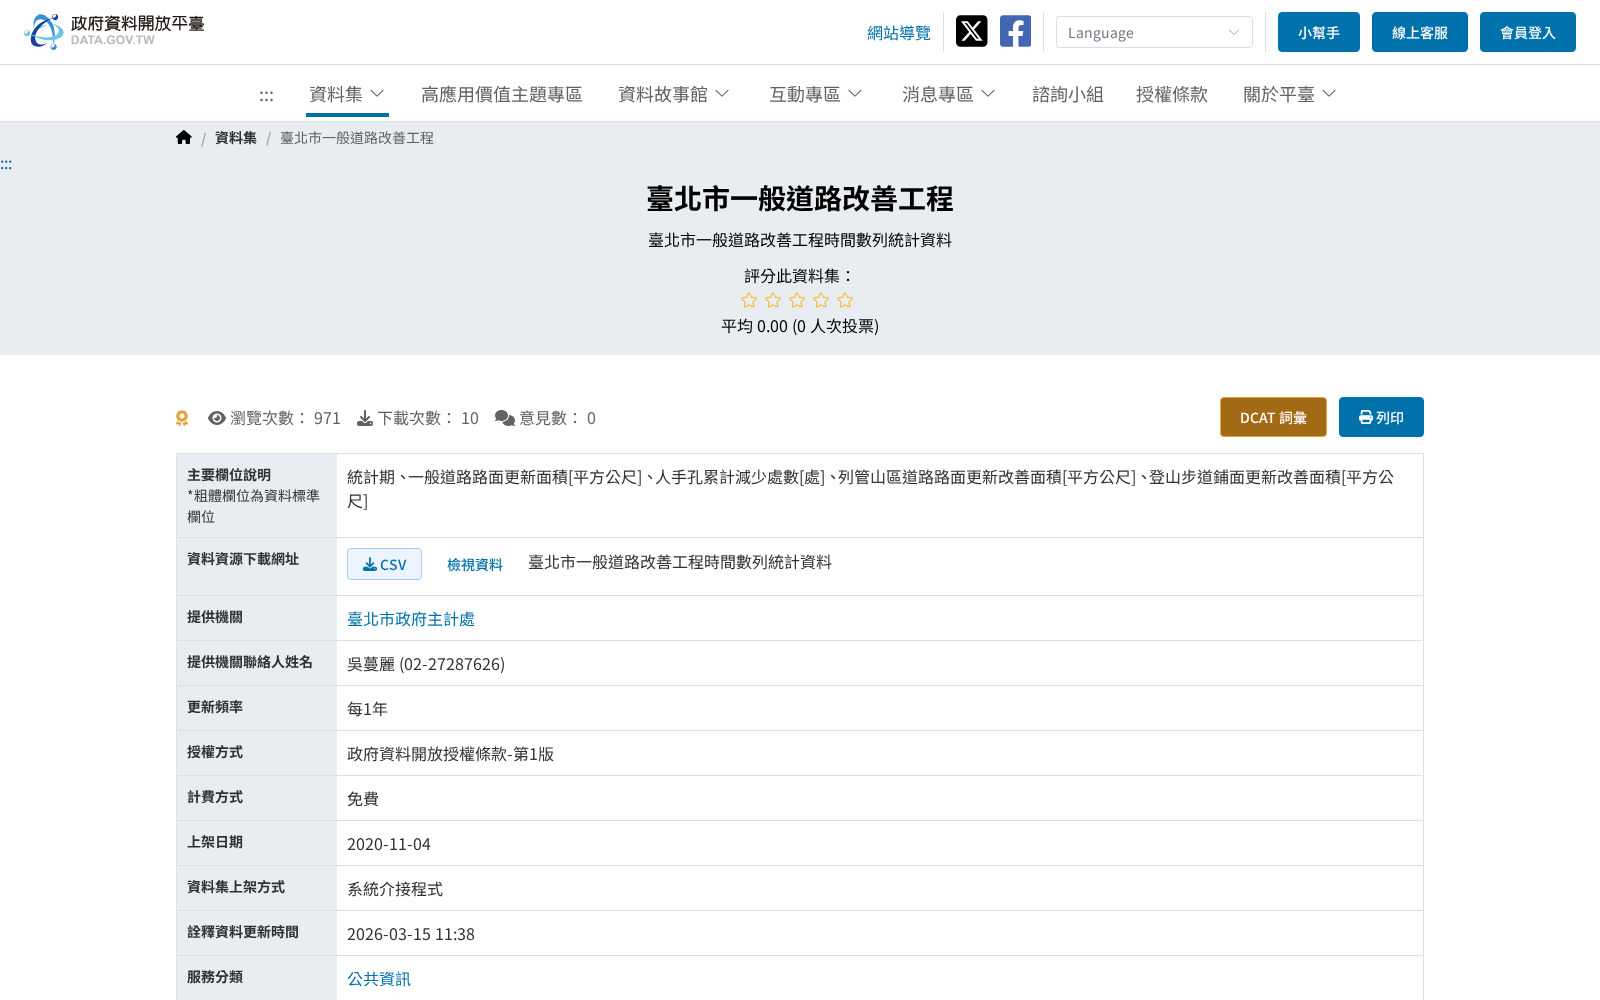Rate dataset three stars
The width and height of the screenshot is (1600, 1000).
tap(797, 300)
